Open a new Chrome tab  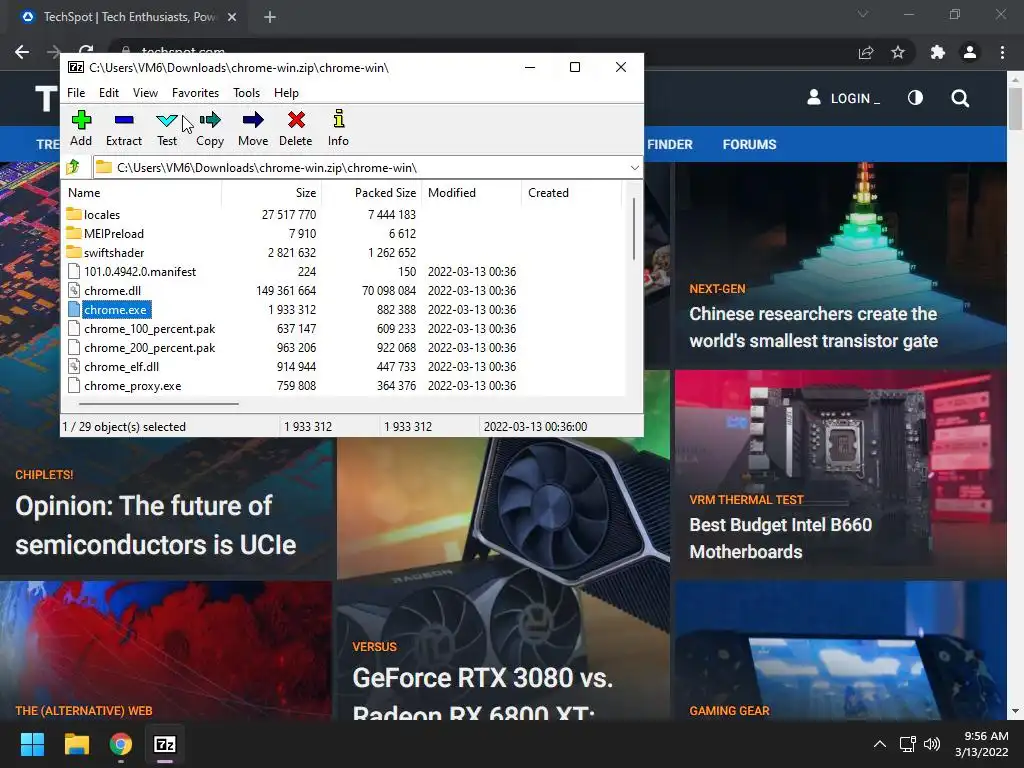270,17
